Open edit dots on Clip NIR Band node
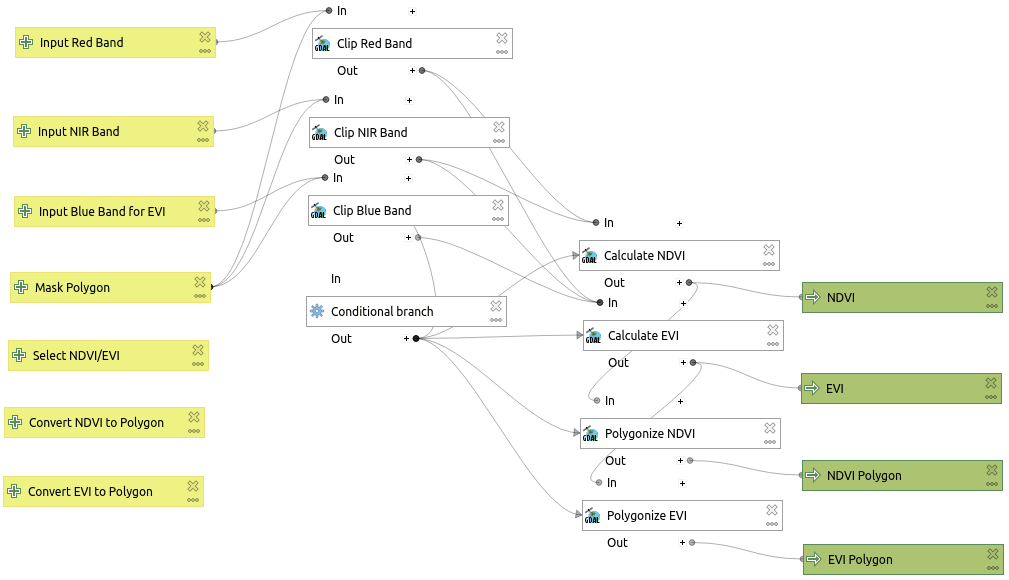 pos(499,140)
